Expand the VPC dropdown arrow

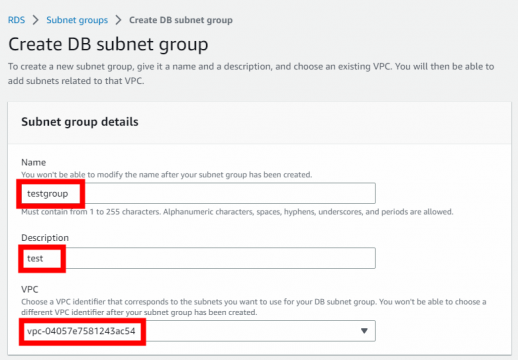(364, 331)
